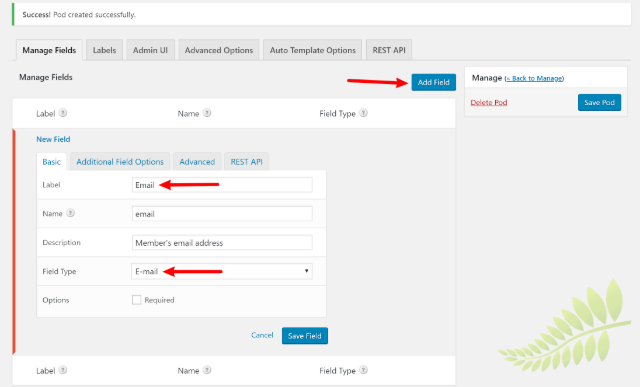The image size is (640, 387).
Task: Open the Admin UI tab
Action: pos(150,50)
